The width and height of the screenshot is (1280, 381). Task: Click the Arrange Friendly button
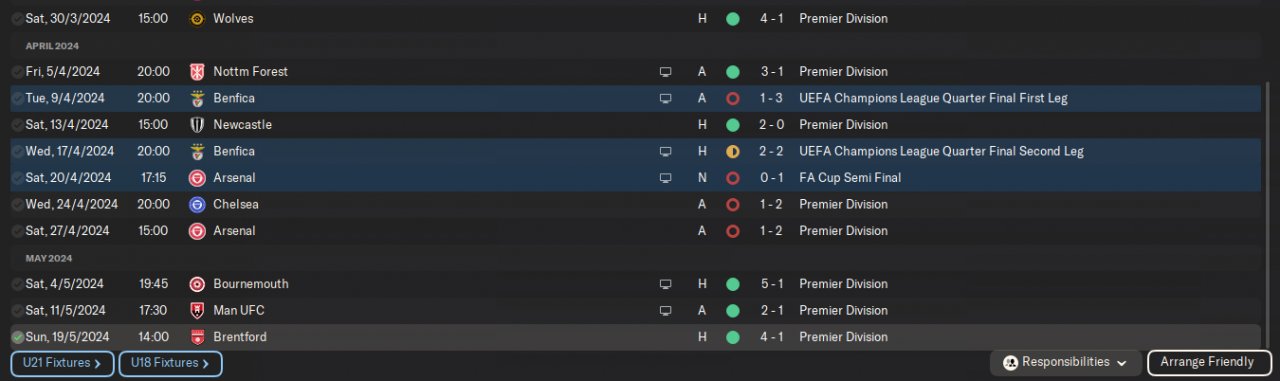1209,362
